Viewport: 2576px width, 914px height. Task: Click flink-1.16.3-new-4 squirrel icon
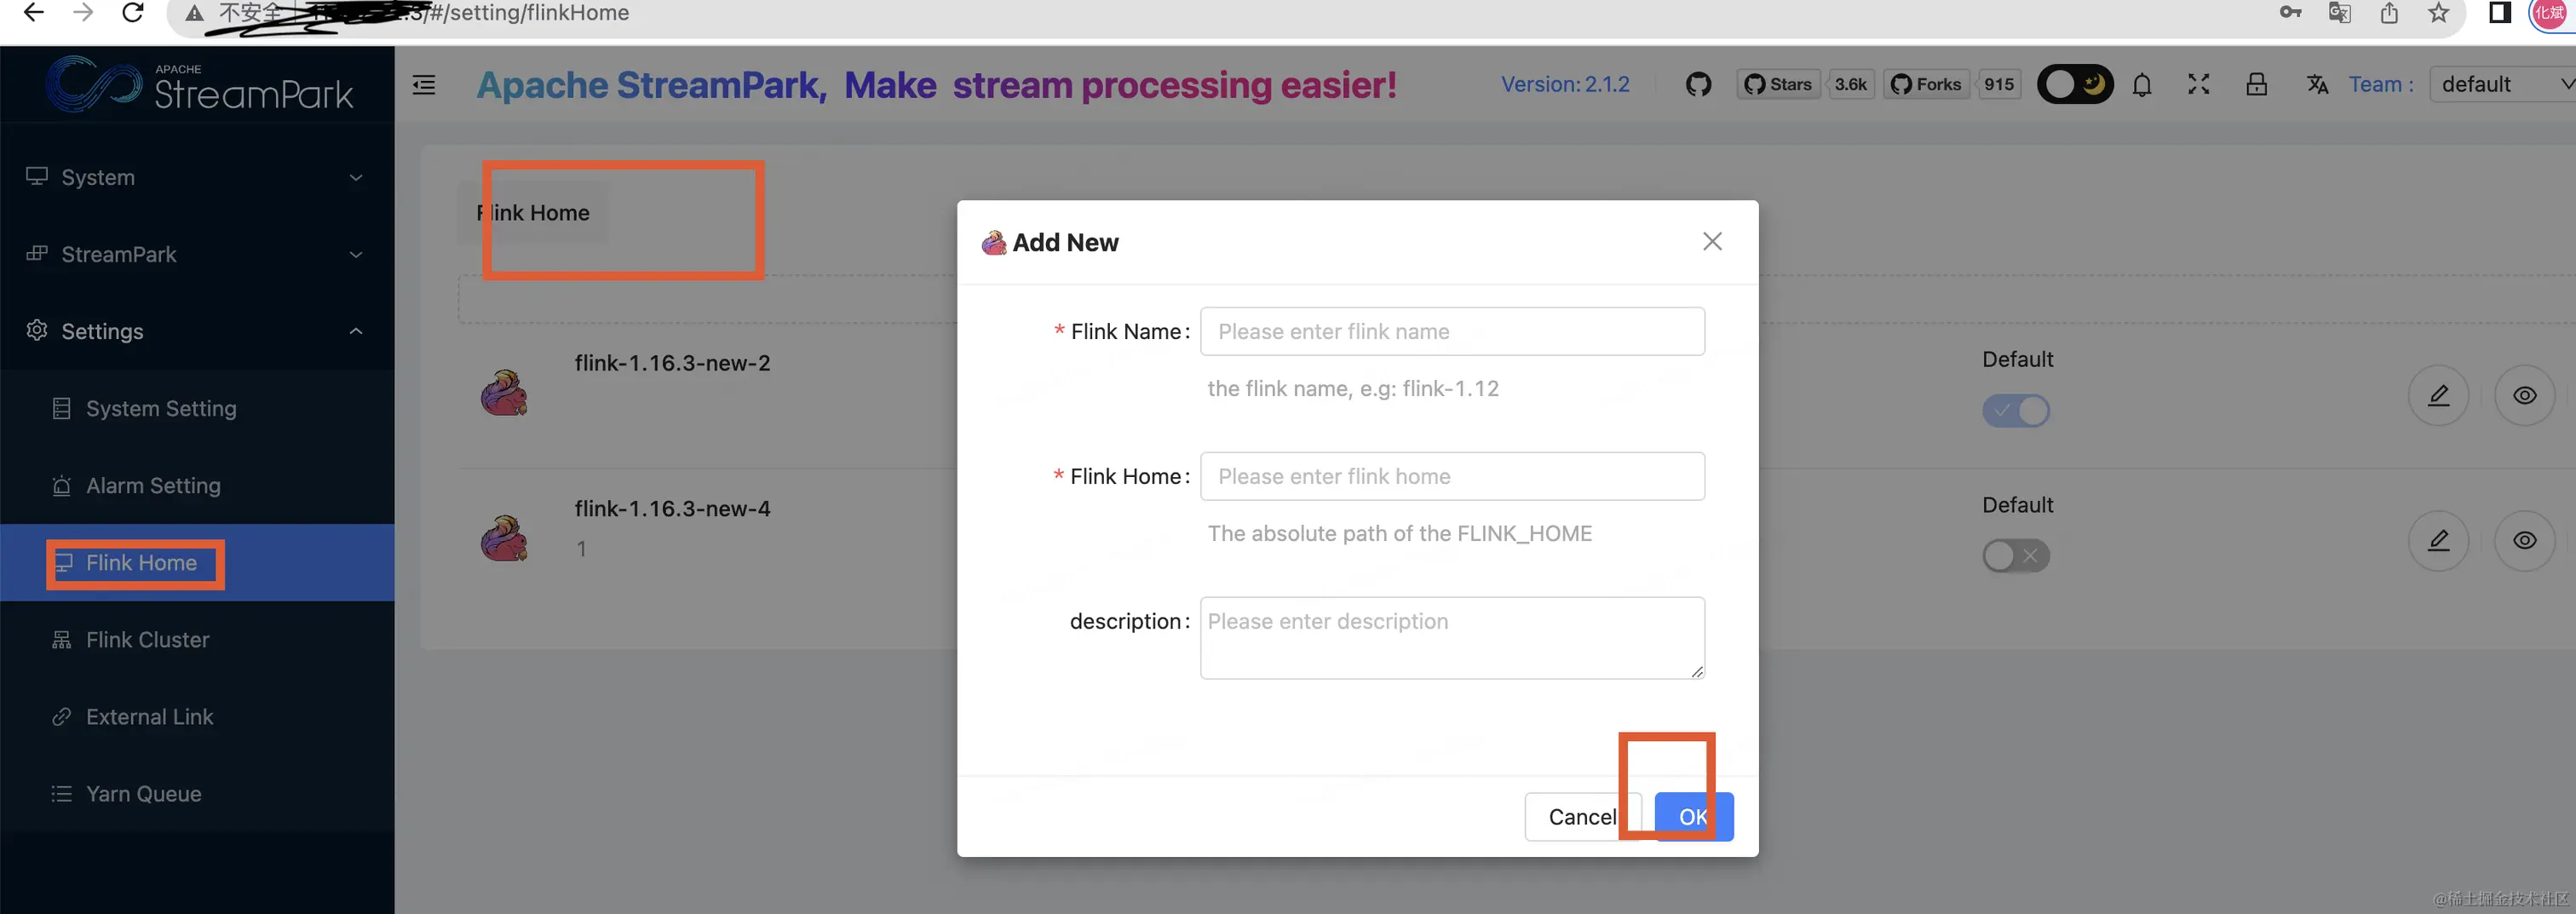pyautogui.click(x=504, y=538)
